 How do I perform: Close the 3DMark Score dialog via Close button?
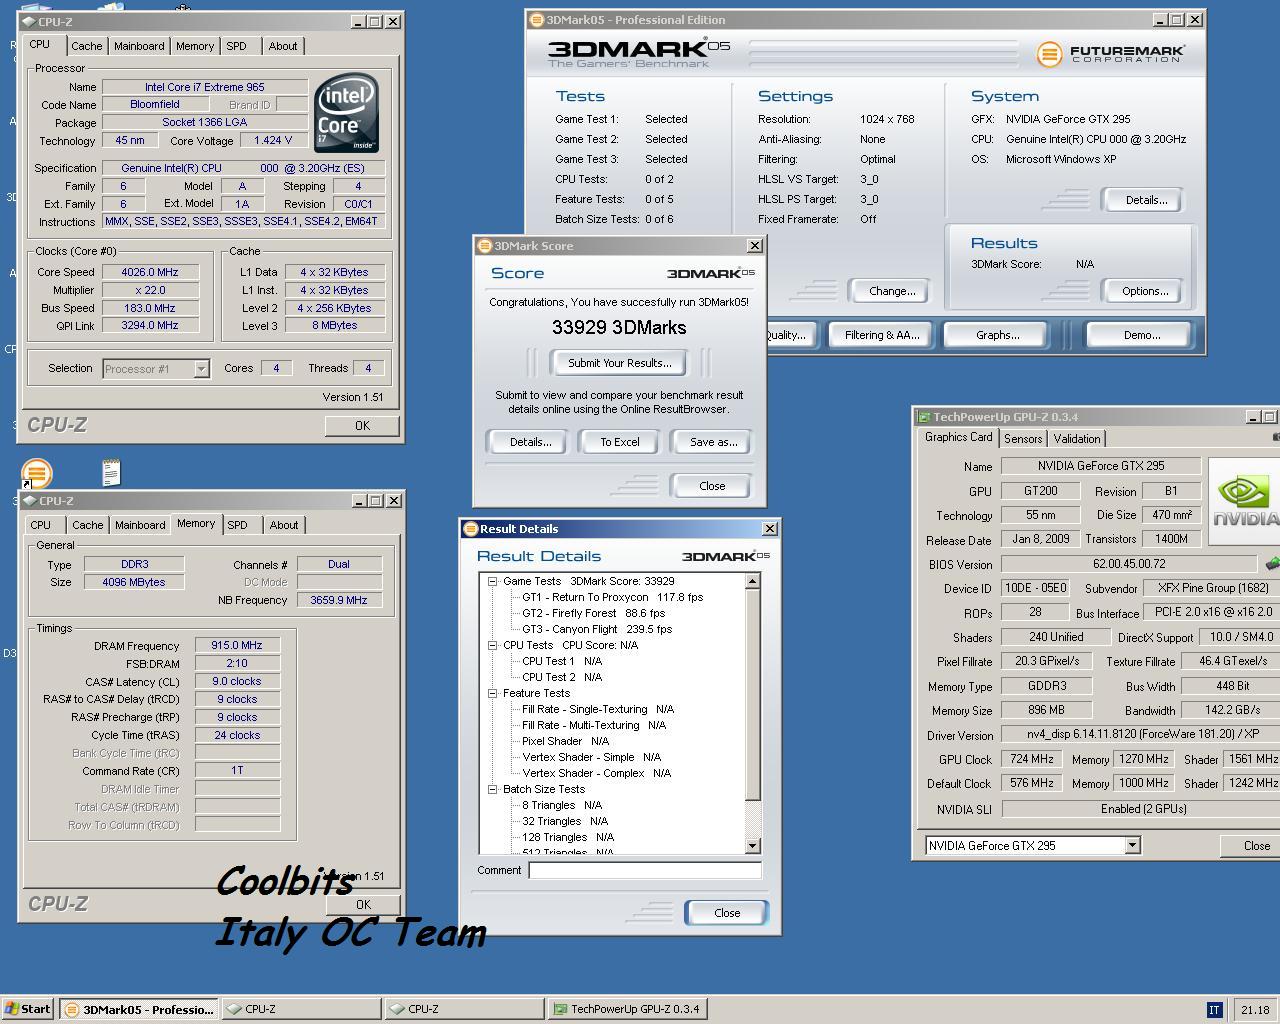[712, 486]
